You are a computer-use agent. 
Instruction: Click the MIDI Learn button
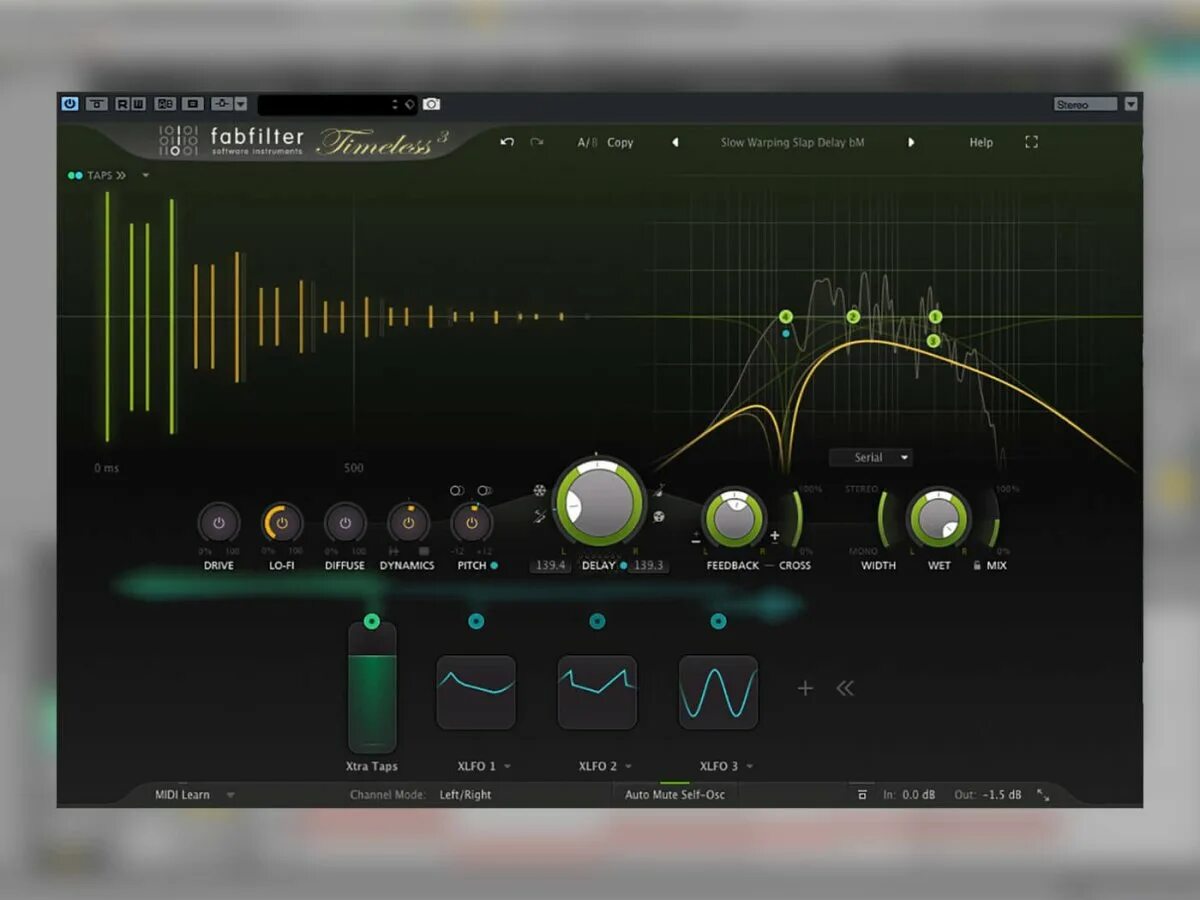pos(182,795)
